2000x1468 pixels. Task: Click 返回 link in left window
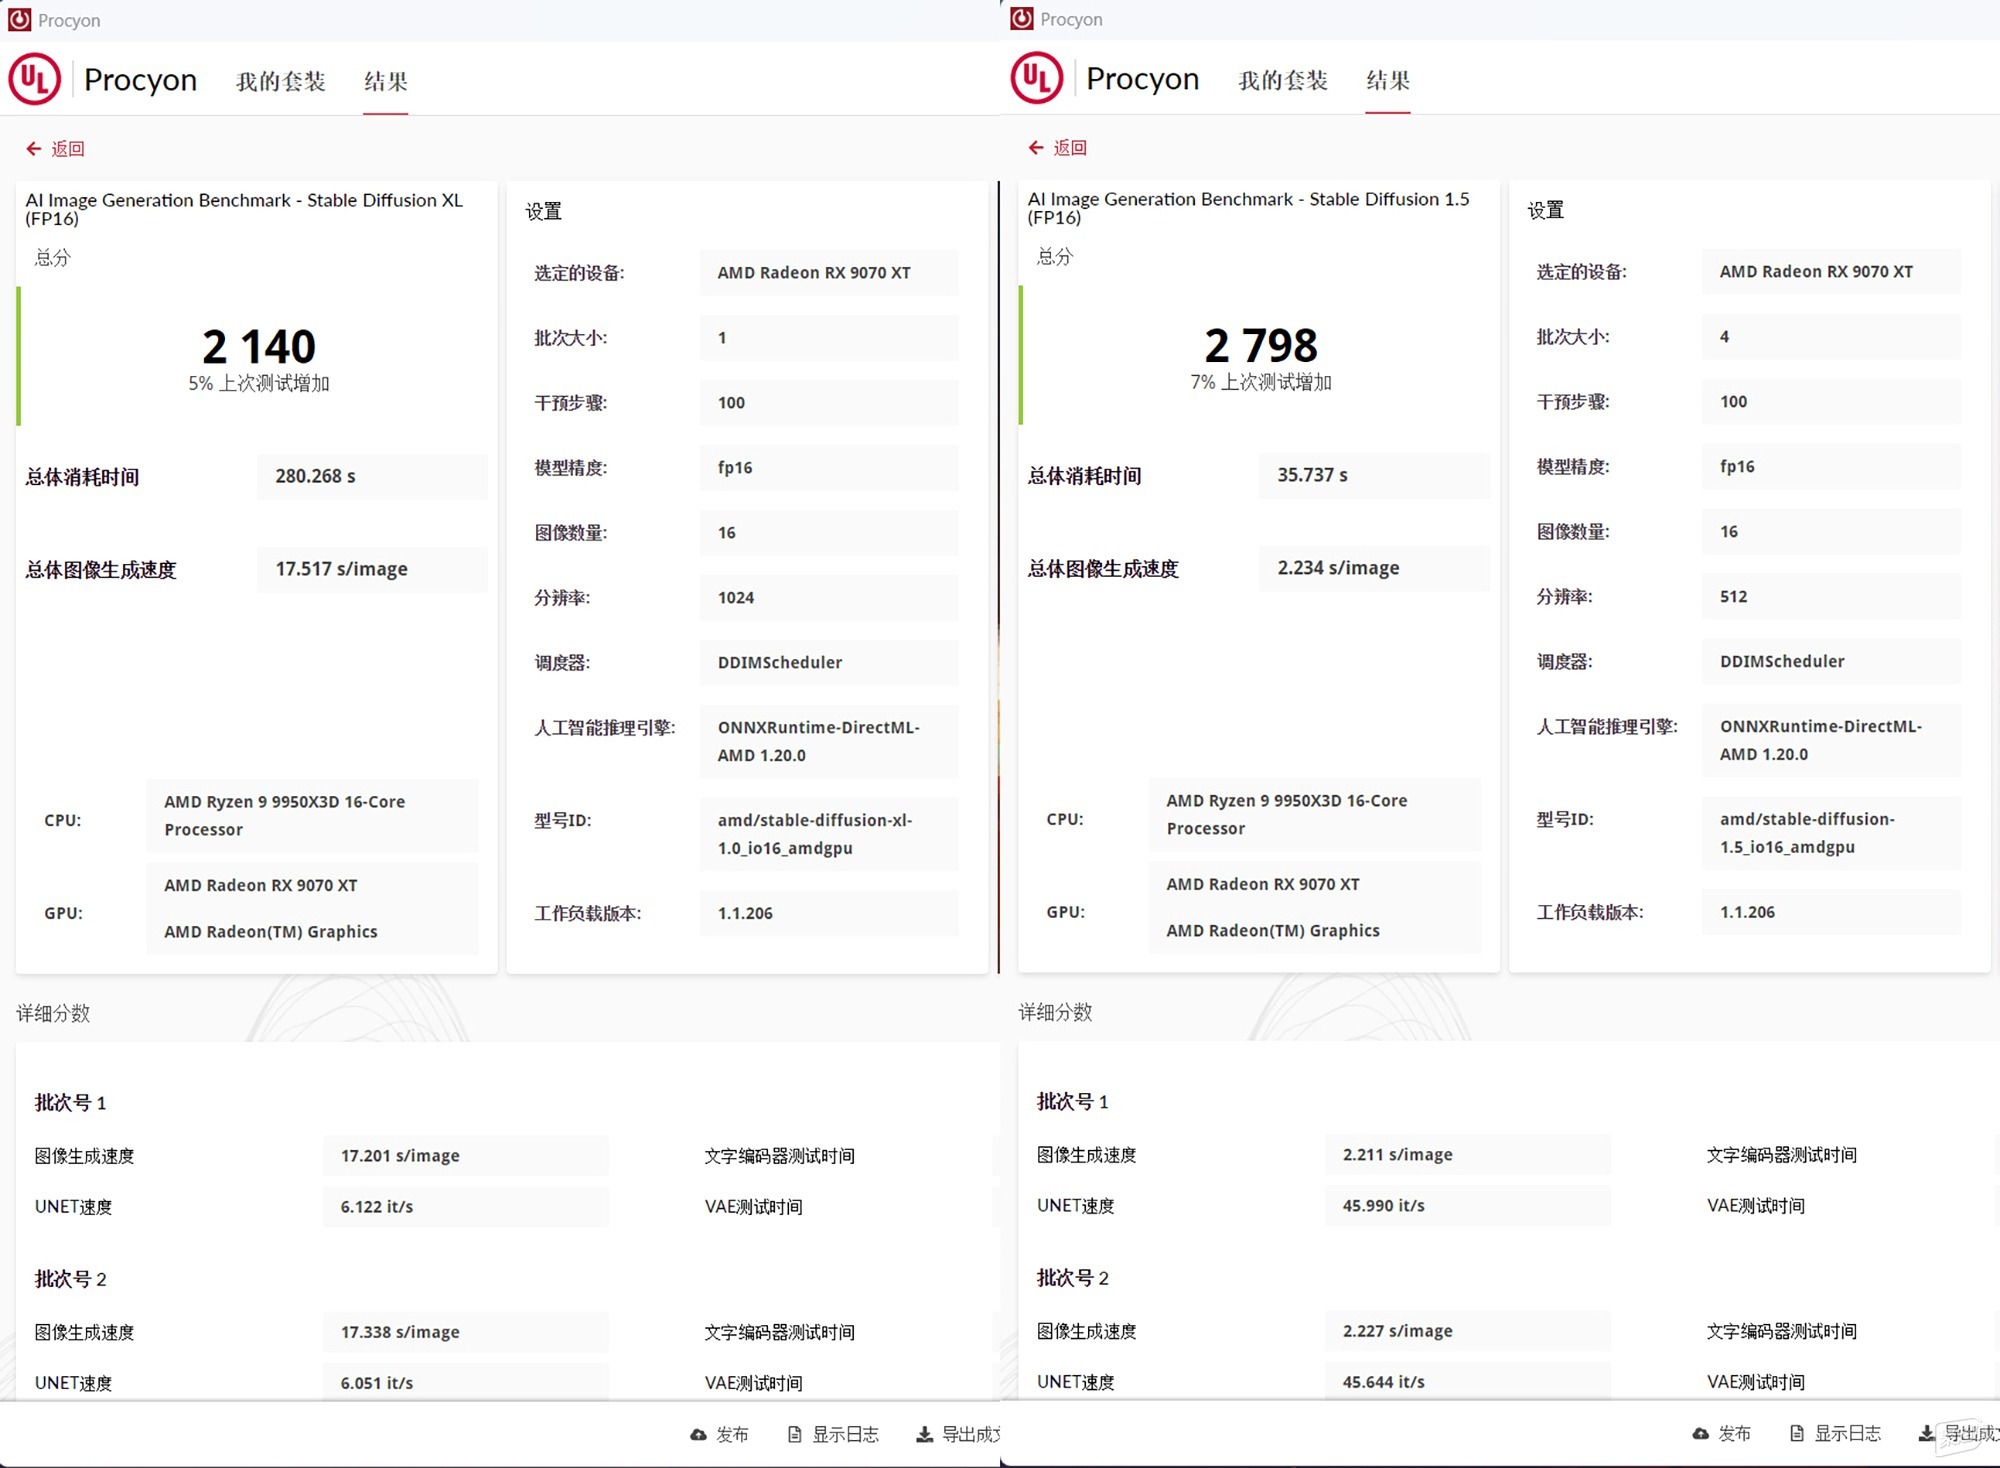(x=68, y=149)
